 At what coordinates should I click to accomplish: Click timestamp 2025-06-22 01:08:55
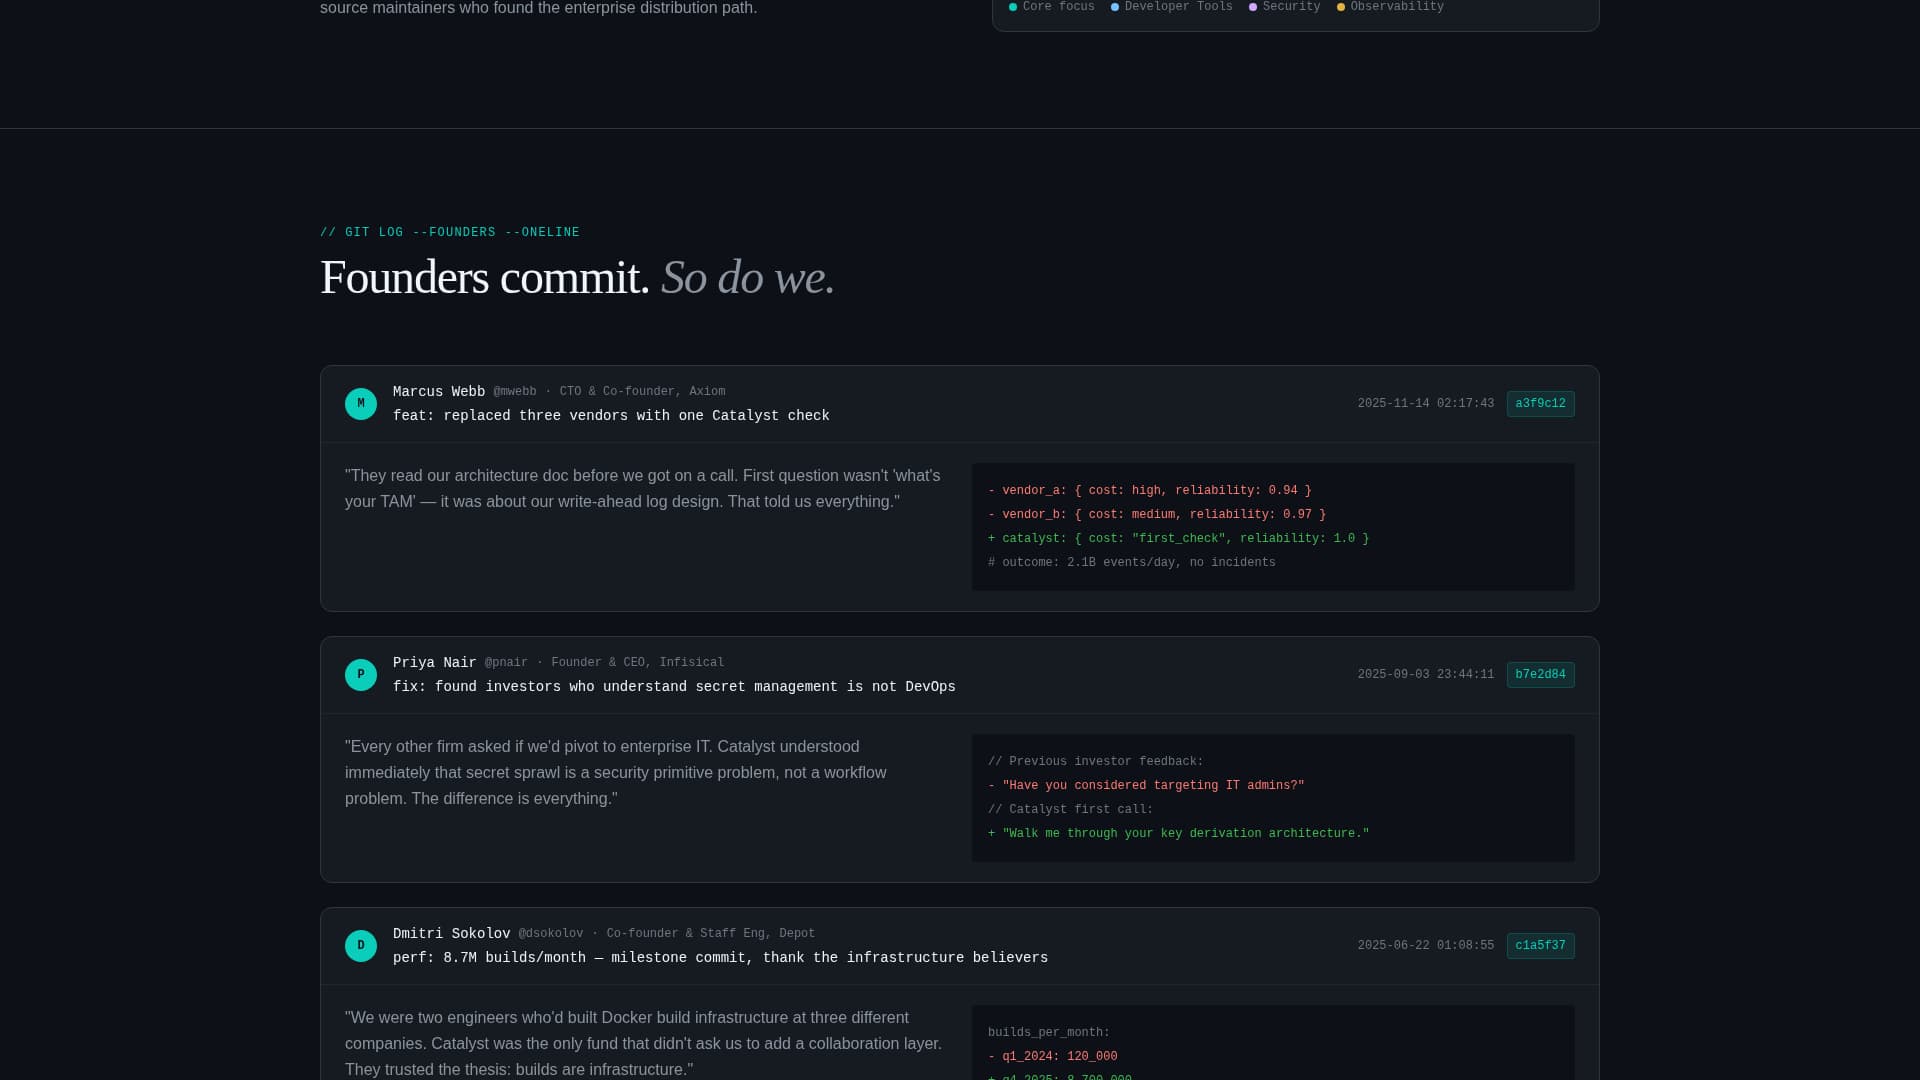(1426, 946)
